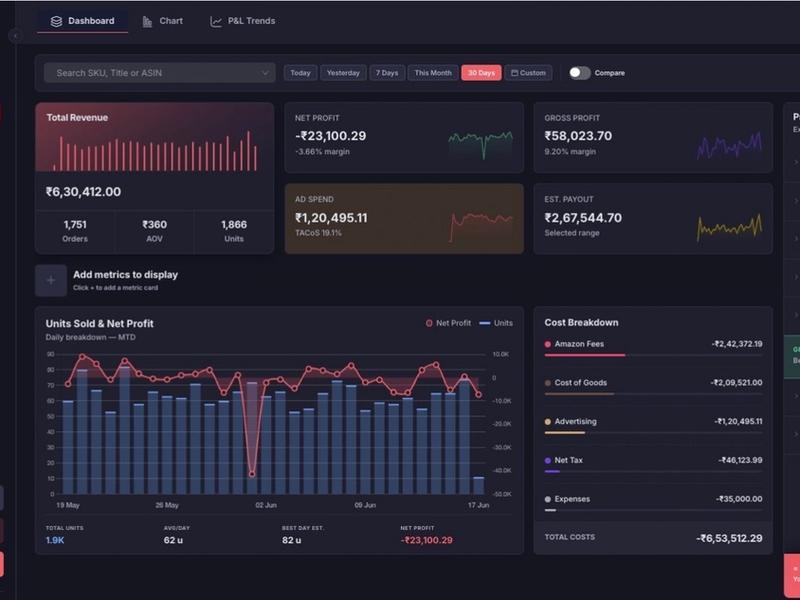Open the Total Revenue card
This screenshot has height=600, width=800.
pyautogui.click(x=155, y=178)
